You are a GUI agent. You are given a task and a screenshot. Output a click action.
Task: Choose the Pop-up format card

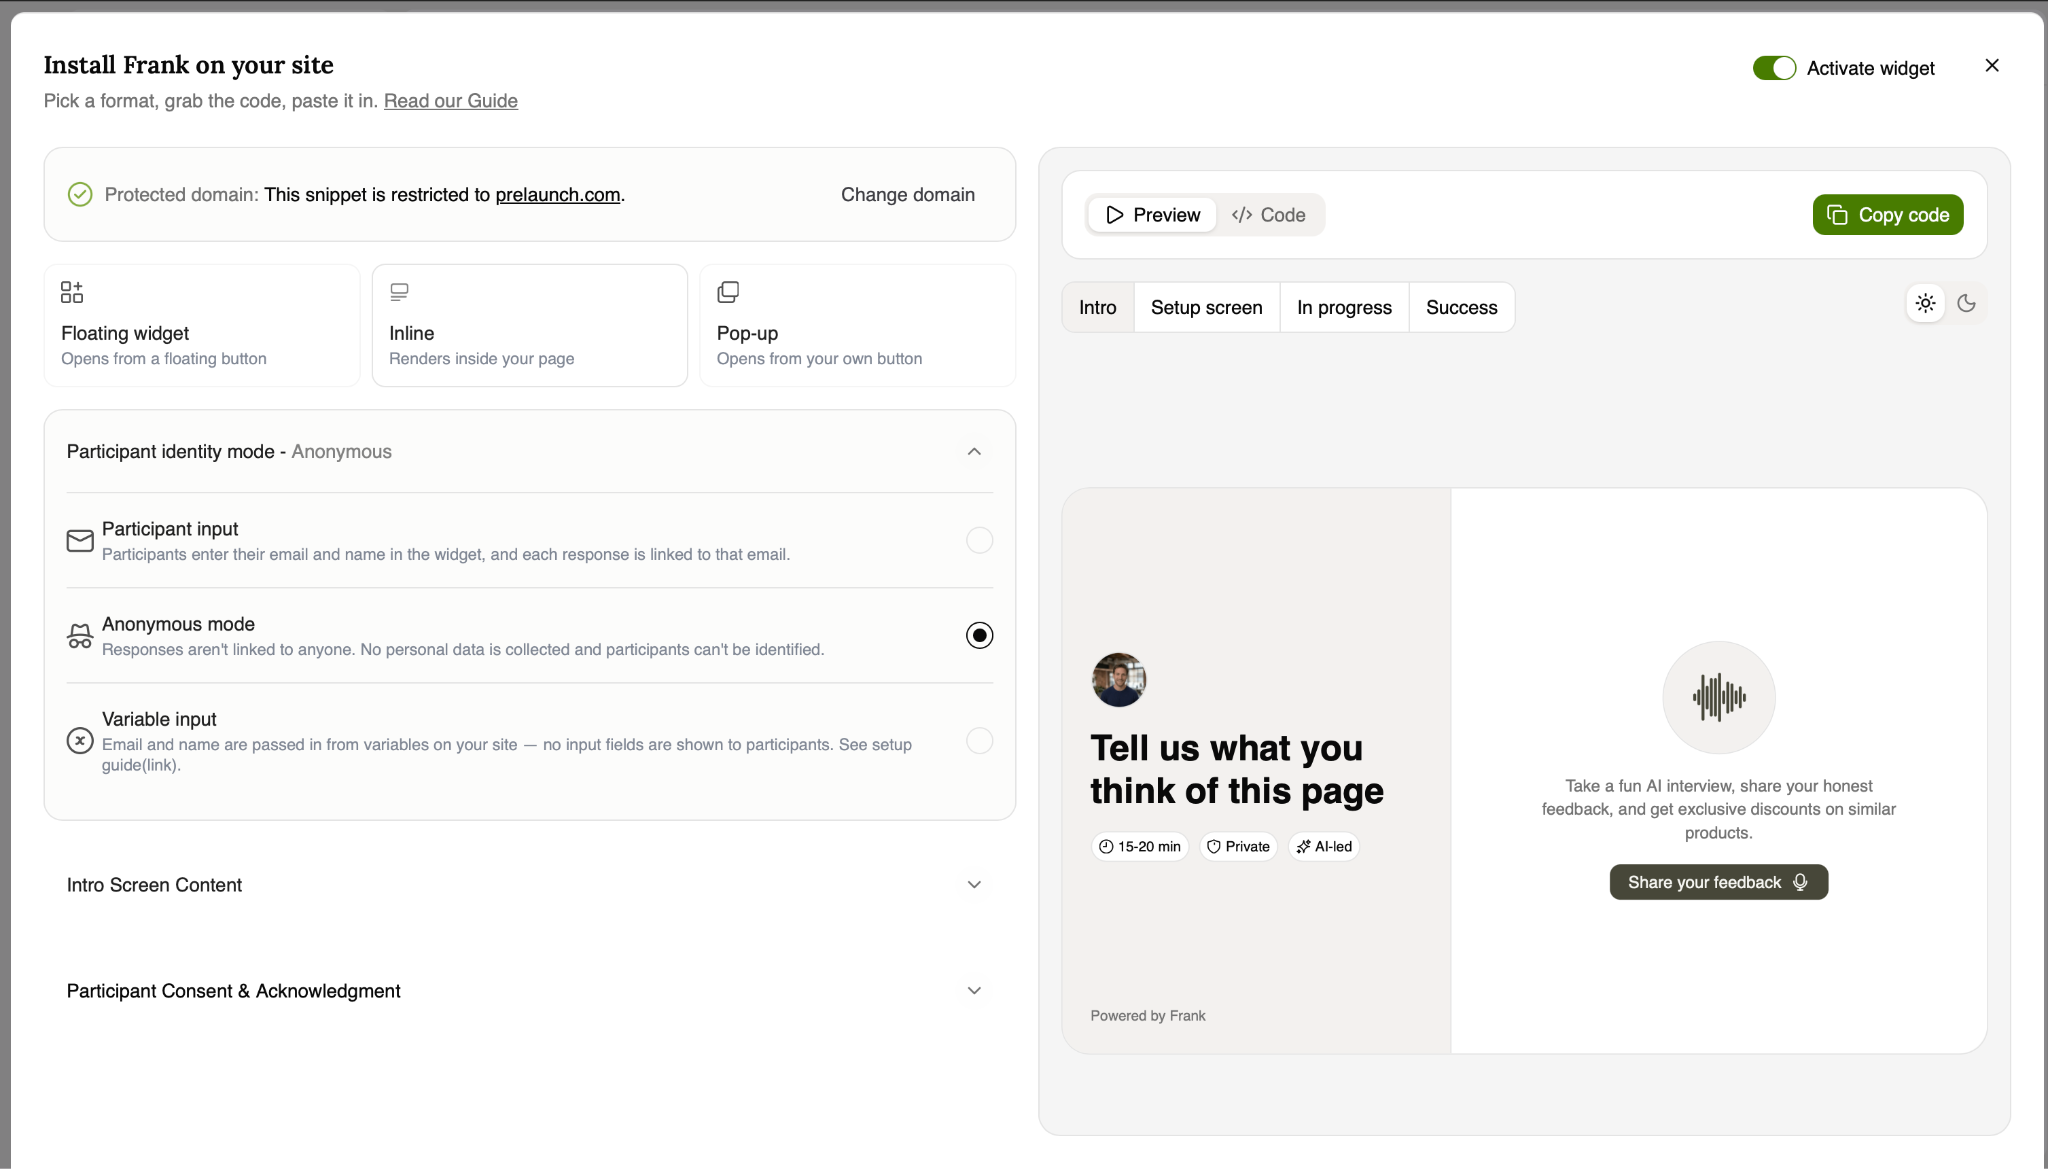tap(858, 325)
